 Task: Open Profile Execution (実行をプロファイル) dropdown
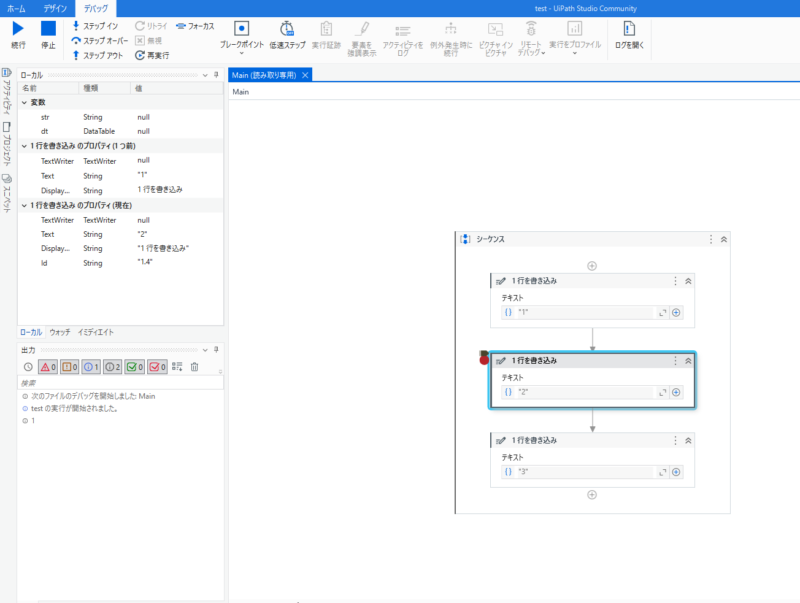click(575, 38)
